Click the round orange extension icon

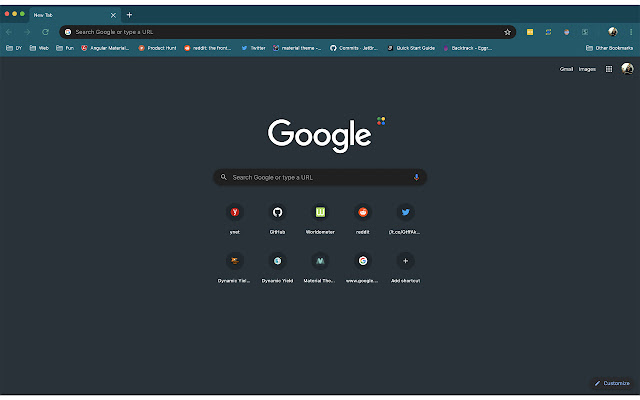(x=567, y=32)
